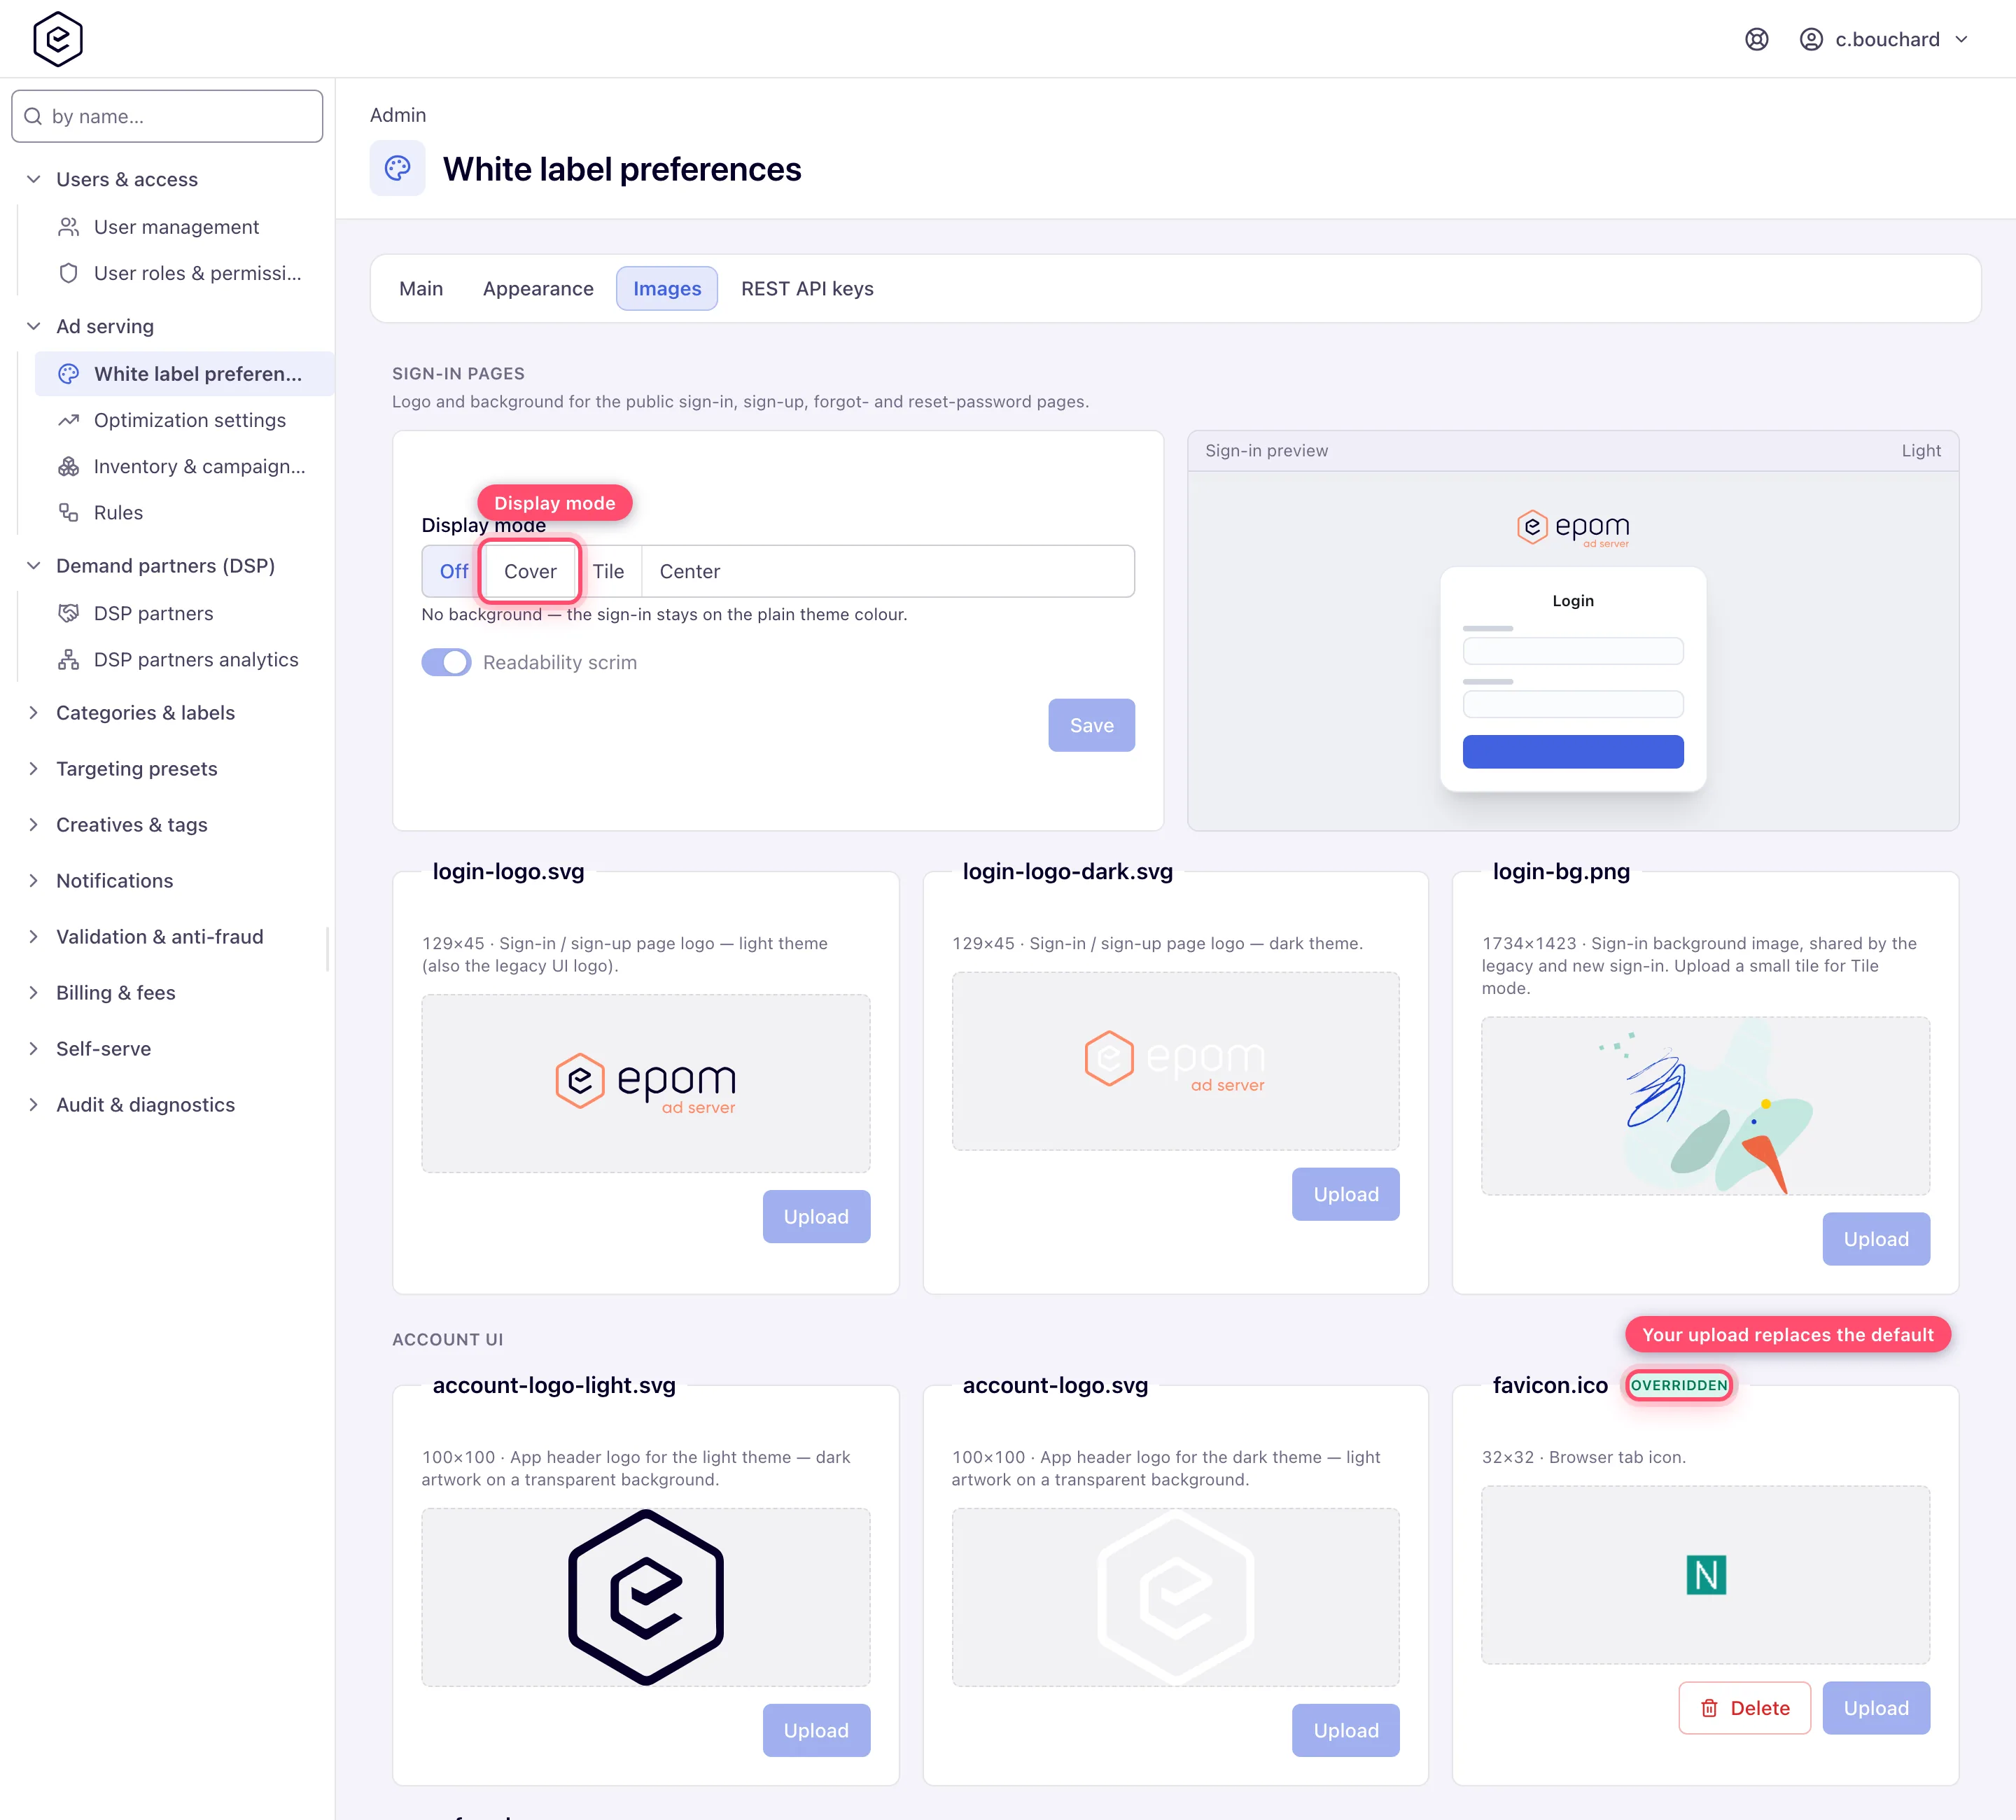Viewport: 2016px width, 1820px height.
Task: Click the DSP partners analytics hierarchy icon
Action: click(68, 659)
